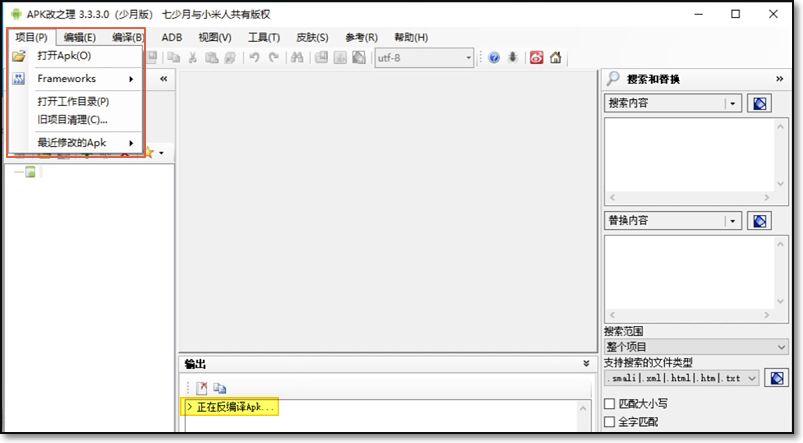
Task: Choose 打开工作目录(P) menu entry
Action: click(x=75, y=101)
